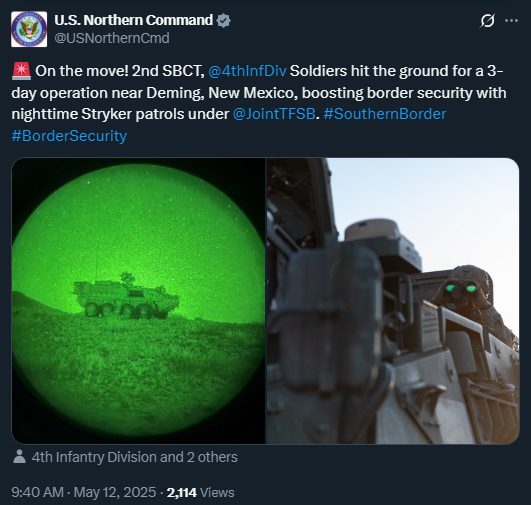Open the @USNorthernCmd handle

(x=112, y=38)
